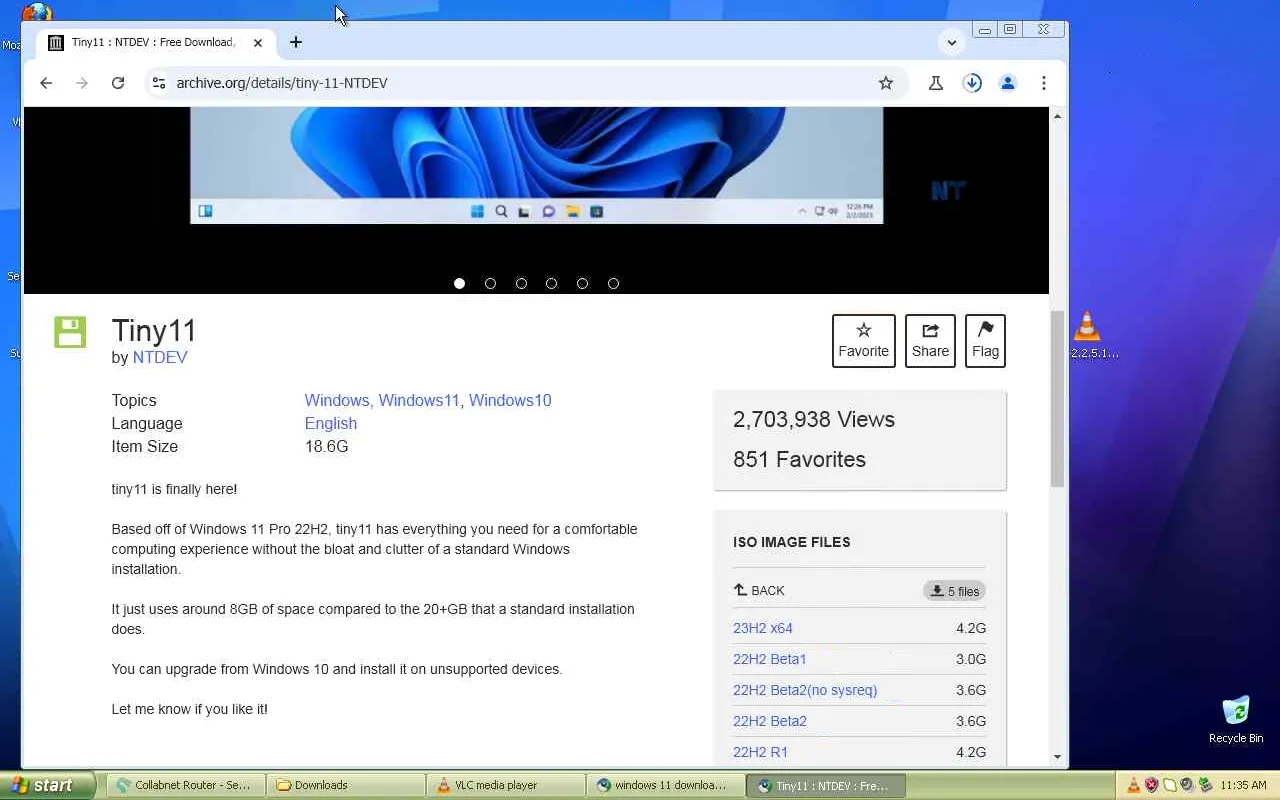Screen dimensions: 1280x800
Task: Click the ISO IMAGE FILES heading
Action: [792, 542]
